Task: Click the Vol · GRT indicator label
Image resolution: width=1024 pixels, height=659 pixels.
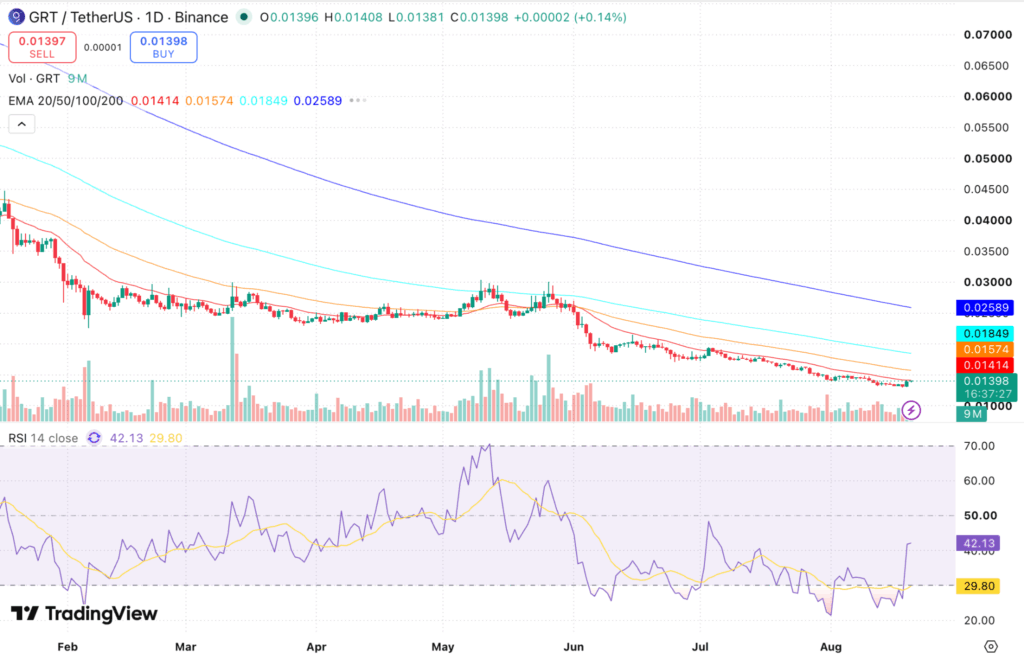Action: pyautogui.click(x=34, y=78)
